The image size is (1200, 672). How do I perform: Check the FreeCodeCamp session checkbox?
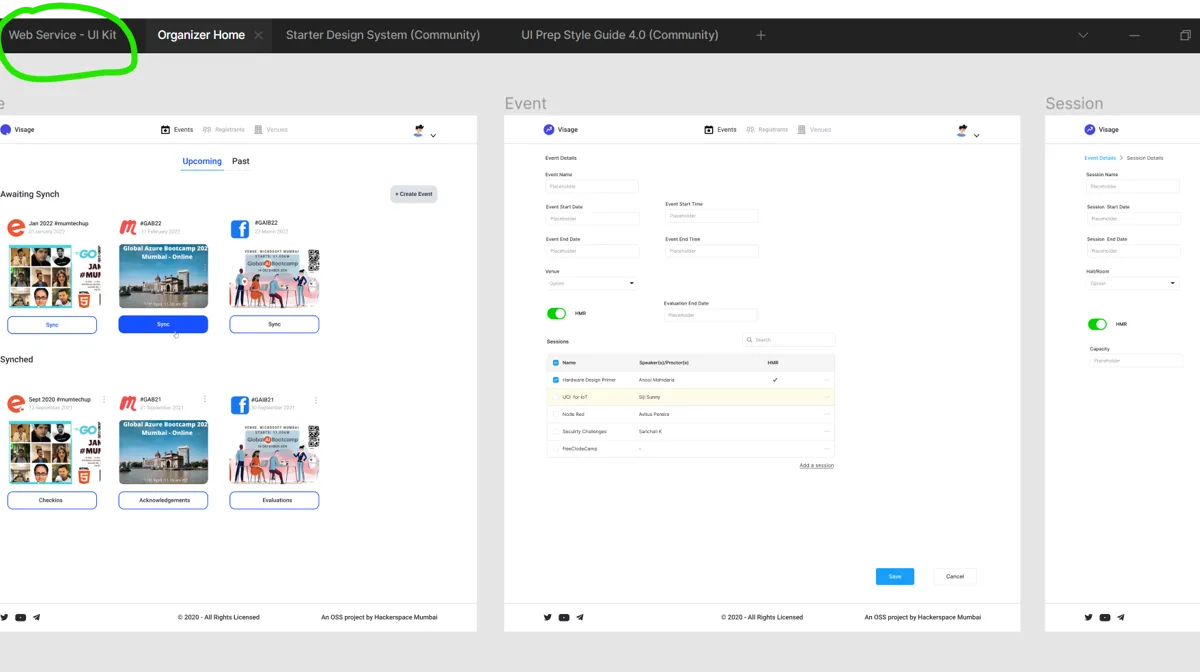556,449
